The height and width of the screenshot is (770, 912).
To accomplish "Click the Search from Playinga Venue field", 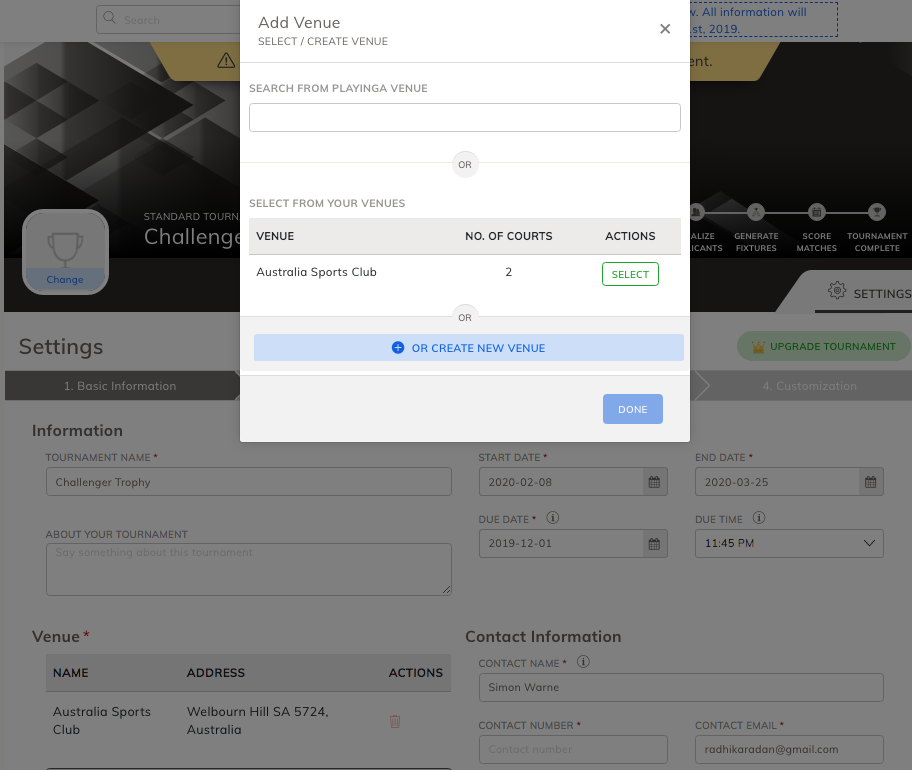I will click(465, 117).
